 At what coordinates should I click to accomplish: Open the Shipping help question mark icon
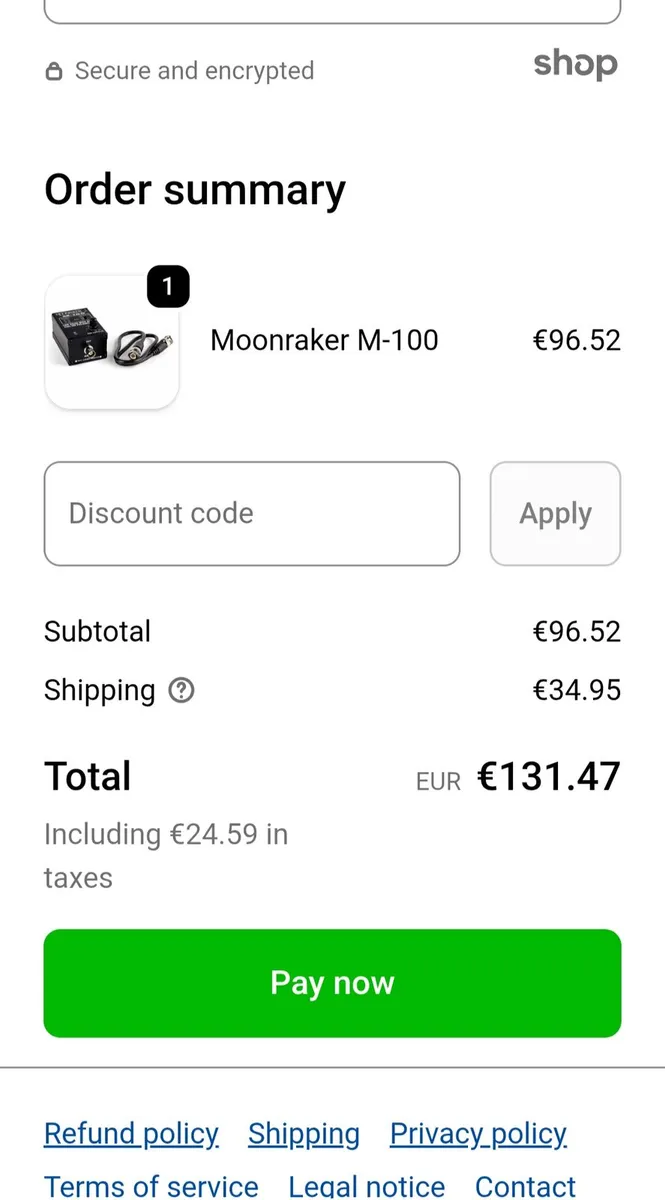pyautogui.click(x=181, y=690)
